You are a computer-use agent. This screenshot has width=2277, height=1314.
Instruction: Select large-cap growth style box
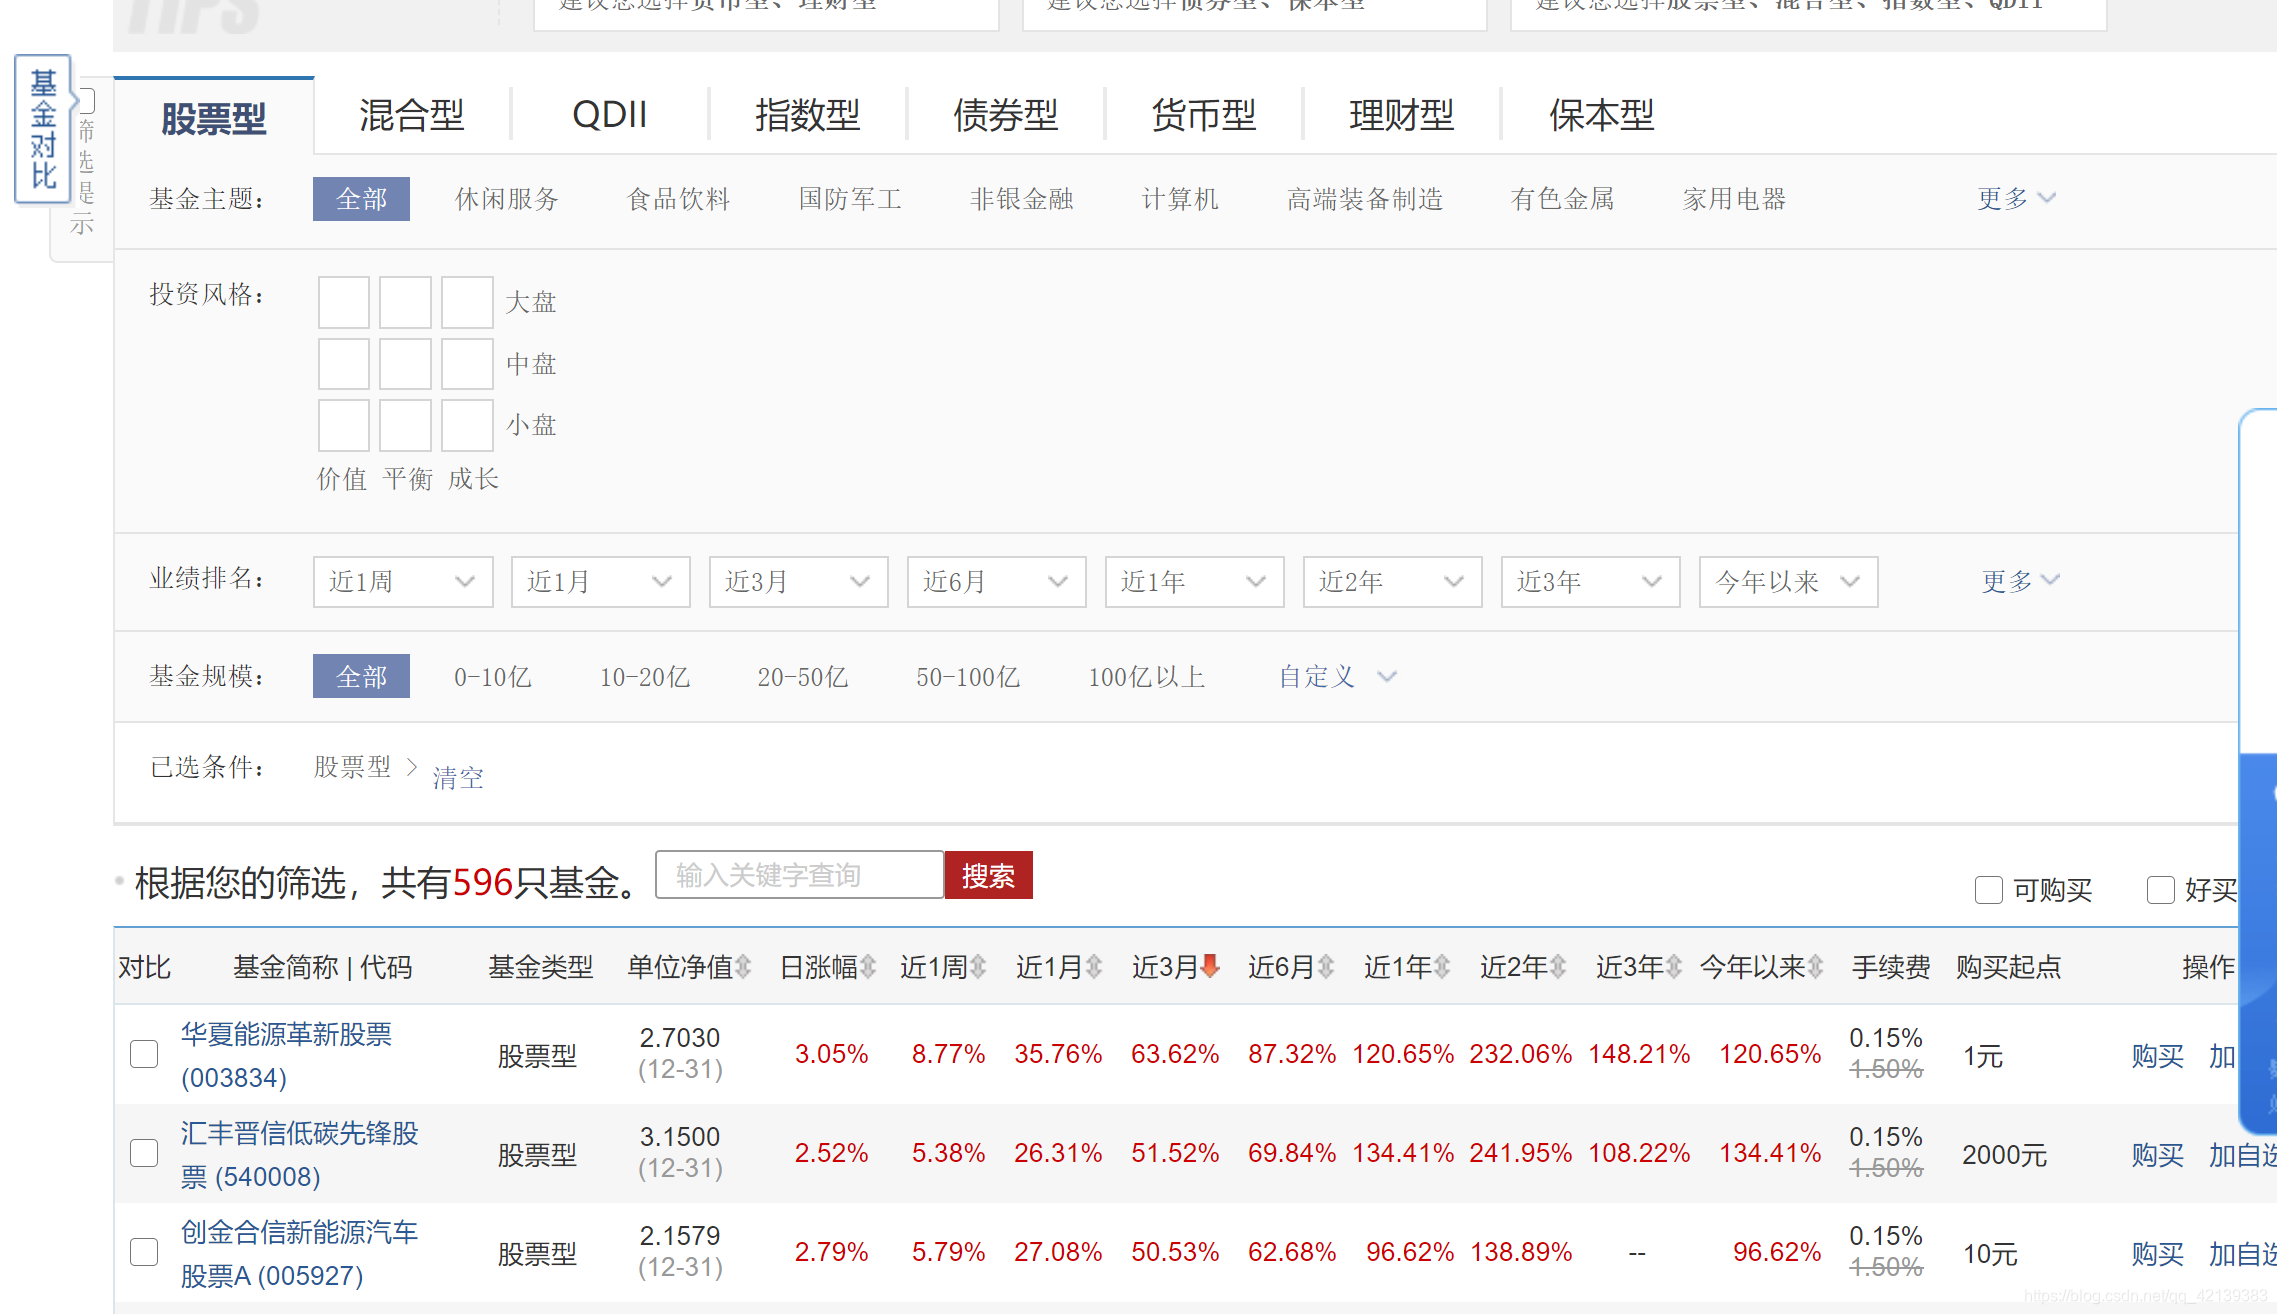(467, 302)
